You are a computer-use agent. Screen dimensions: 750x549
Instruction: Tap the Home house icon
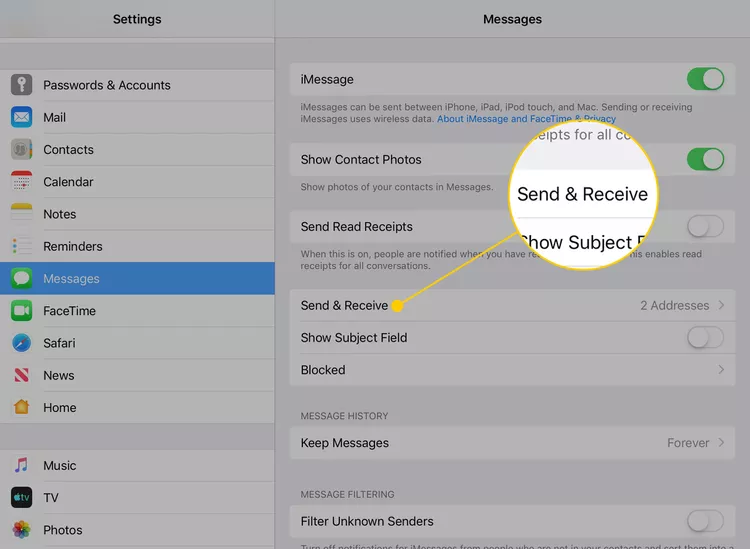pyautogui.click(x=22, y=407)
